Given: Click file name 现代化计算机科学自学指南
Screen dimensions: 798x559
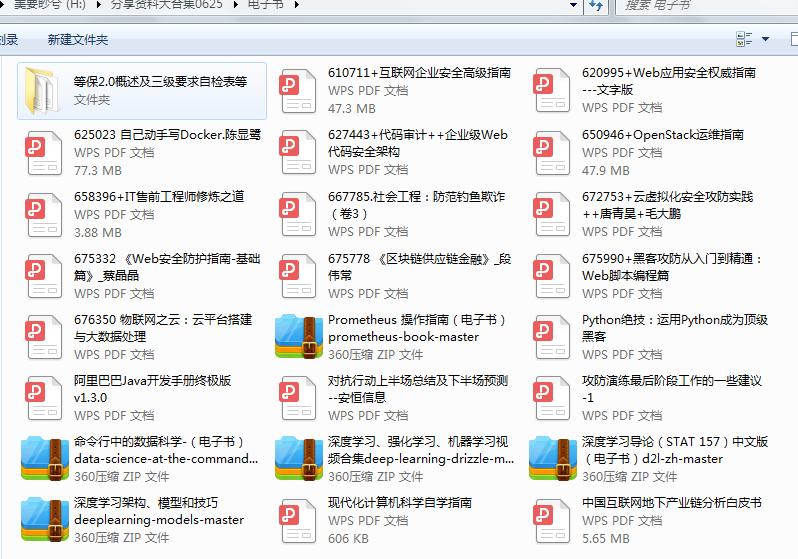Looking at the screenshot, I should click(x=400, y=502).
